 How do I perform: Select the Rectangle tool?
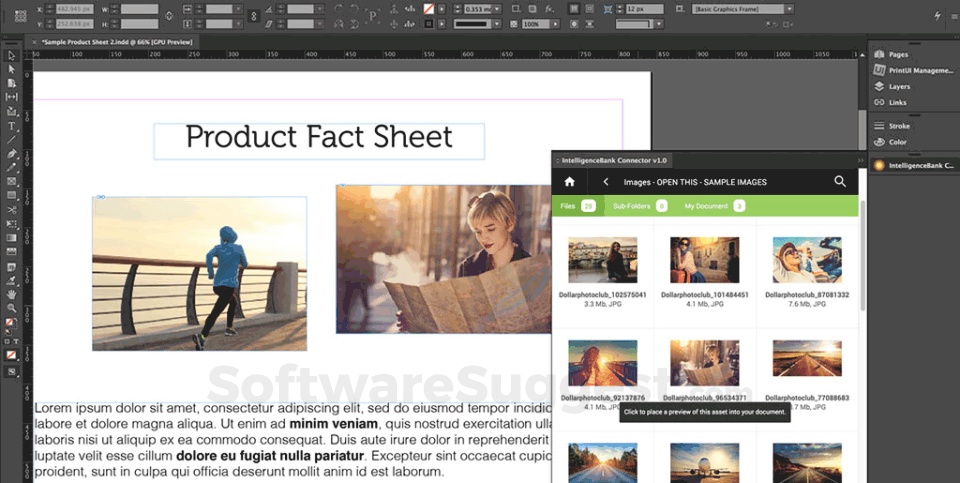pos(12,195)
